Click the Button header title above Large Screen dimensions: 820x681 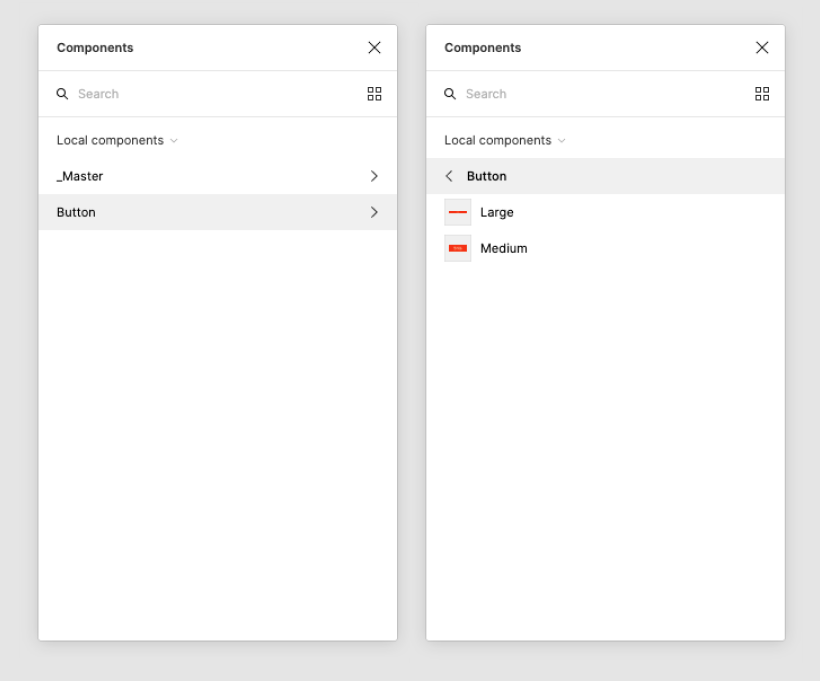click(487, 176)
